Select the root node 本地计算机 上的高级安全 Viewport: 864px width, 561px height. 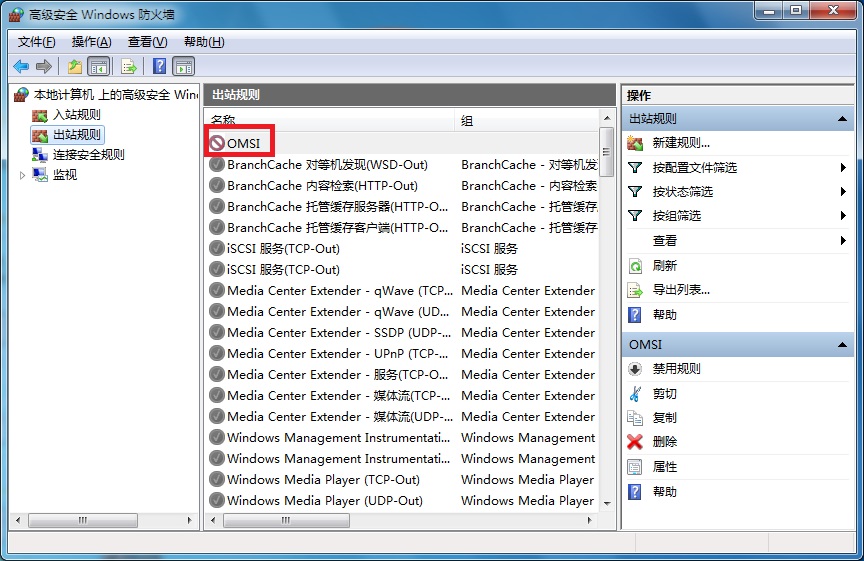pyautogui.click(x=116, y=95)
